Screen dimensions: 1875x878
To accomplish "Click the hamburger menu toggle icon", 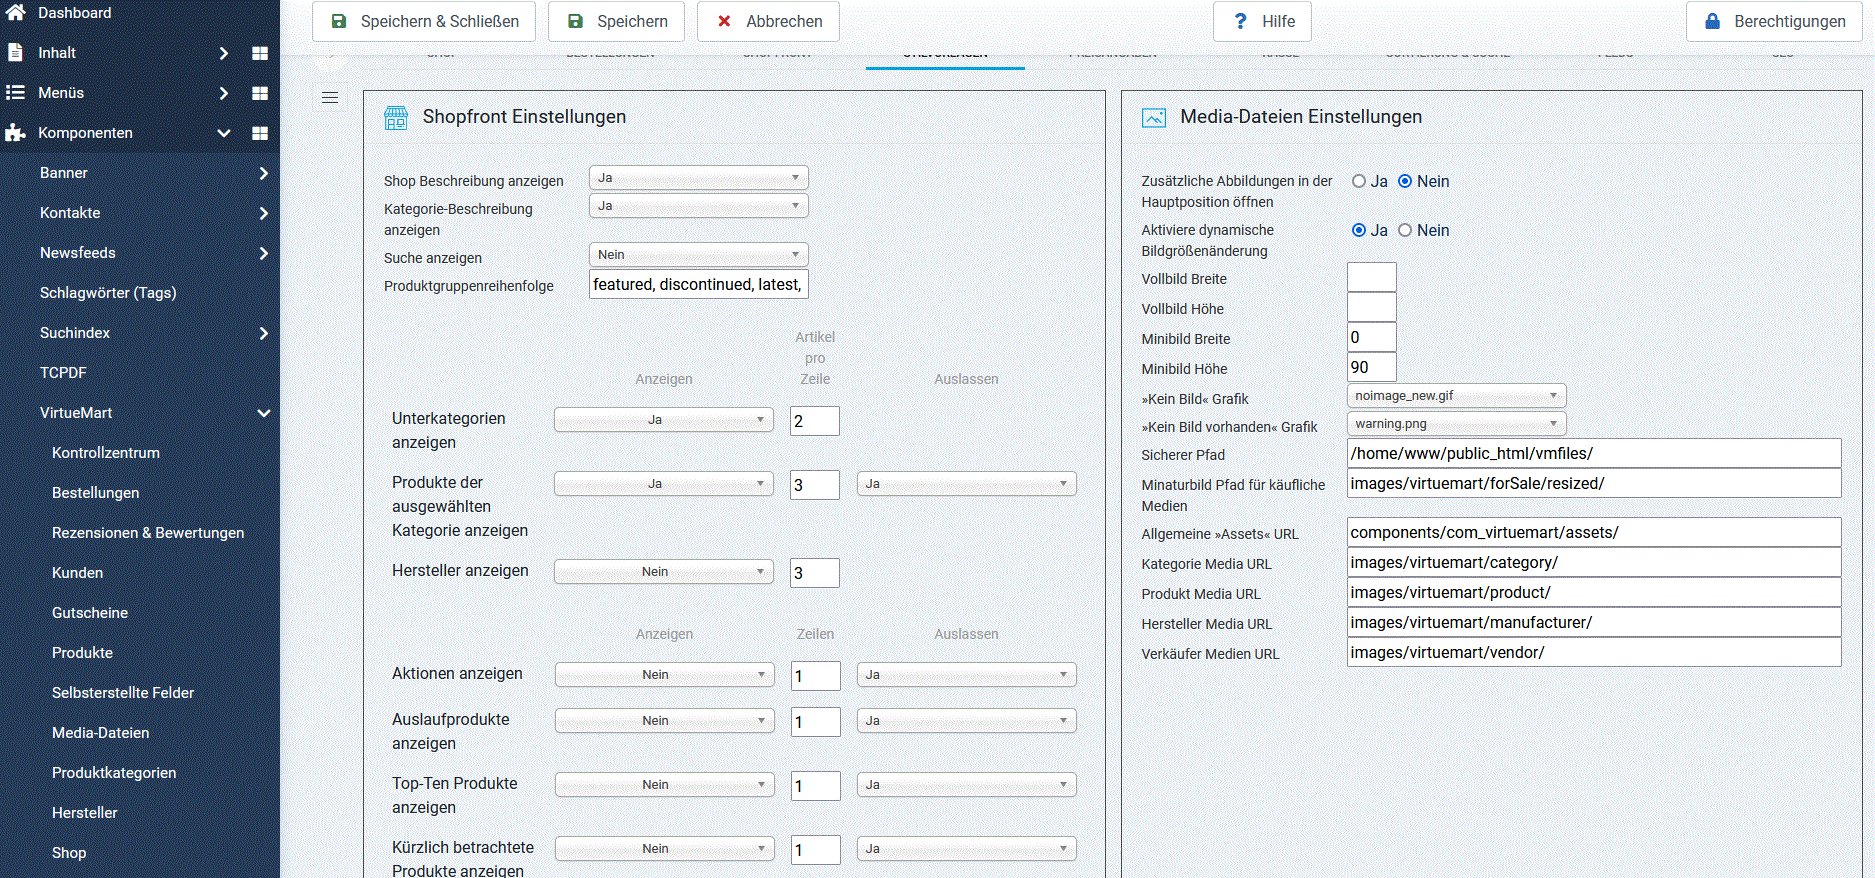I will (330, 98).
